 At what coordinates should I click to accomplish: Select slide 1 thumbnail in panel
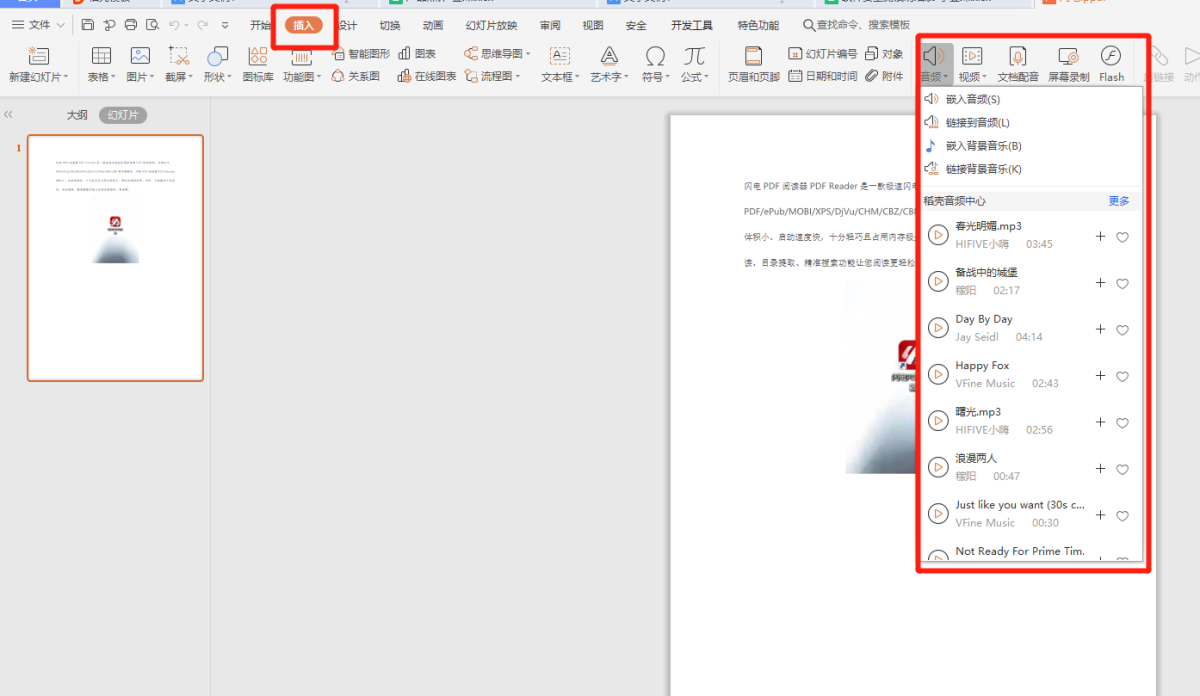pos(115,258)
